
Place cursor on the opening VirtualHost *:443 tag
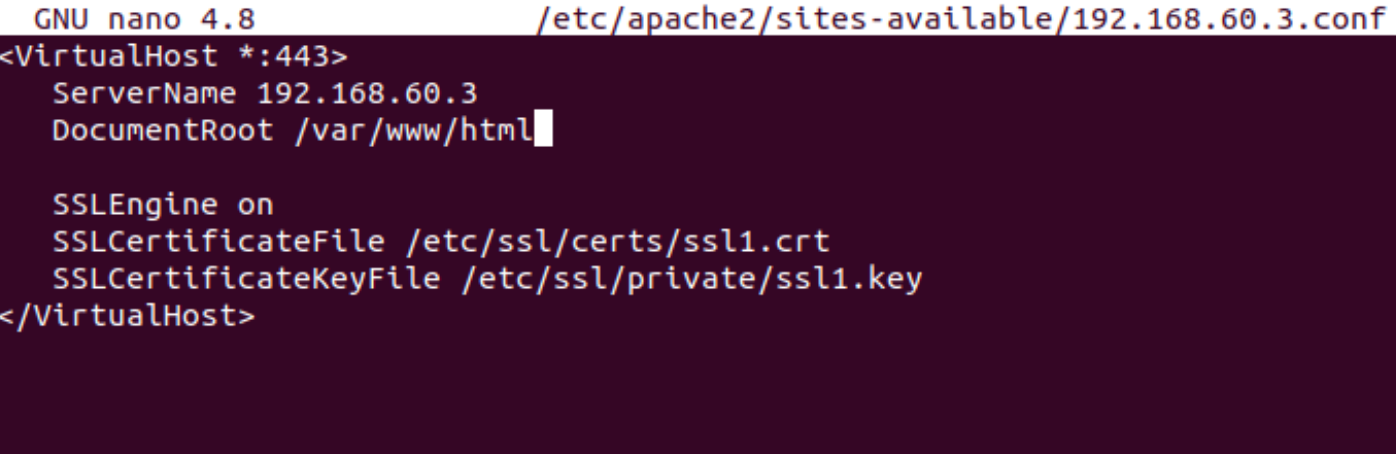click(174, 56)
